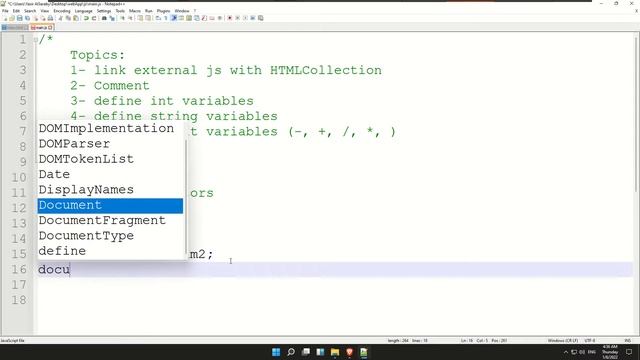Screen dimensions: 640x360
Task: Click the Cut toolbar icon
Action: tap(60, 18)
